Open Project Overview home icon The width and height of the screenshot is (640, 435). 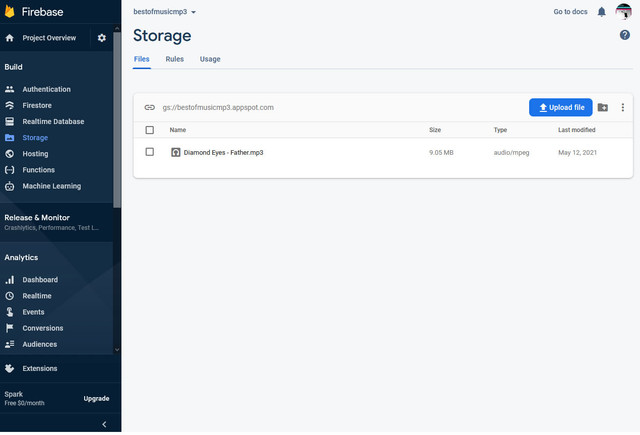point(10,38)
